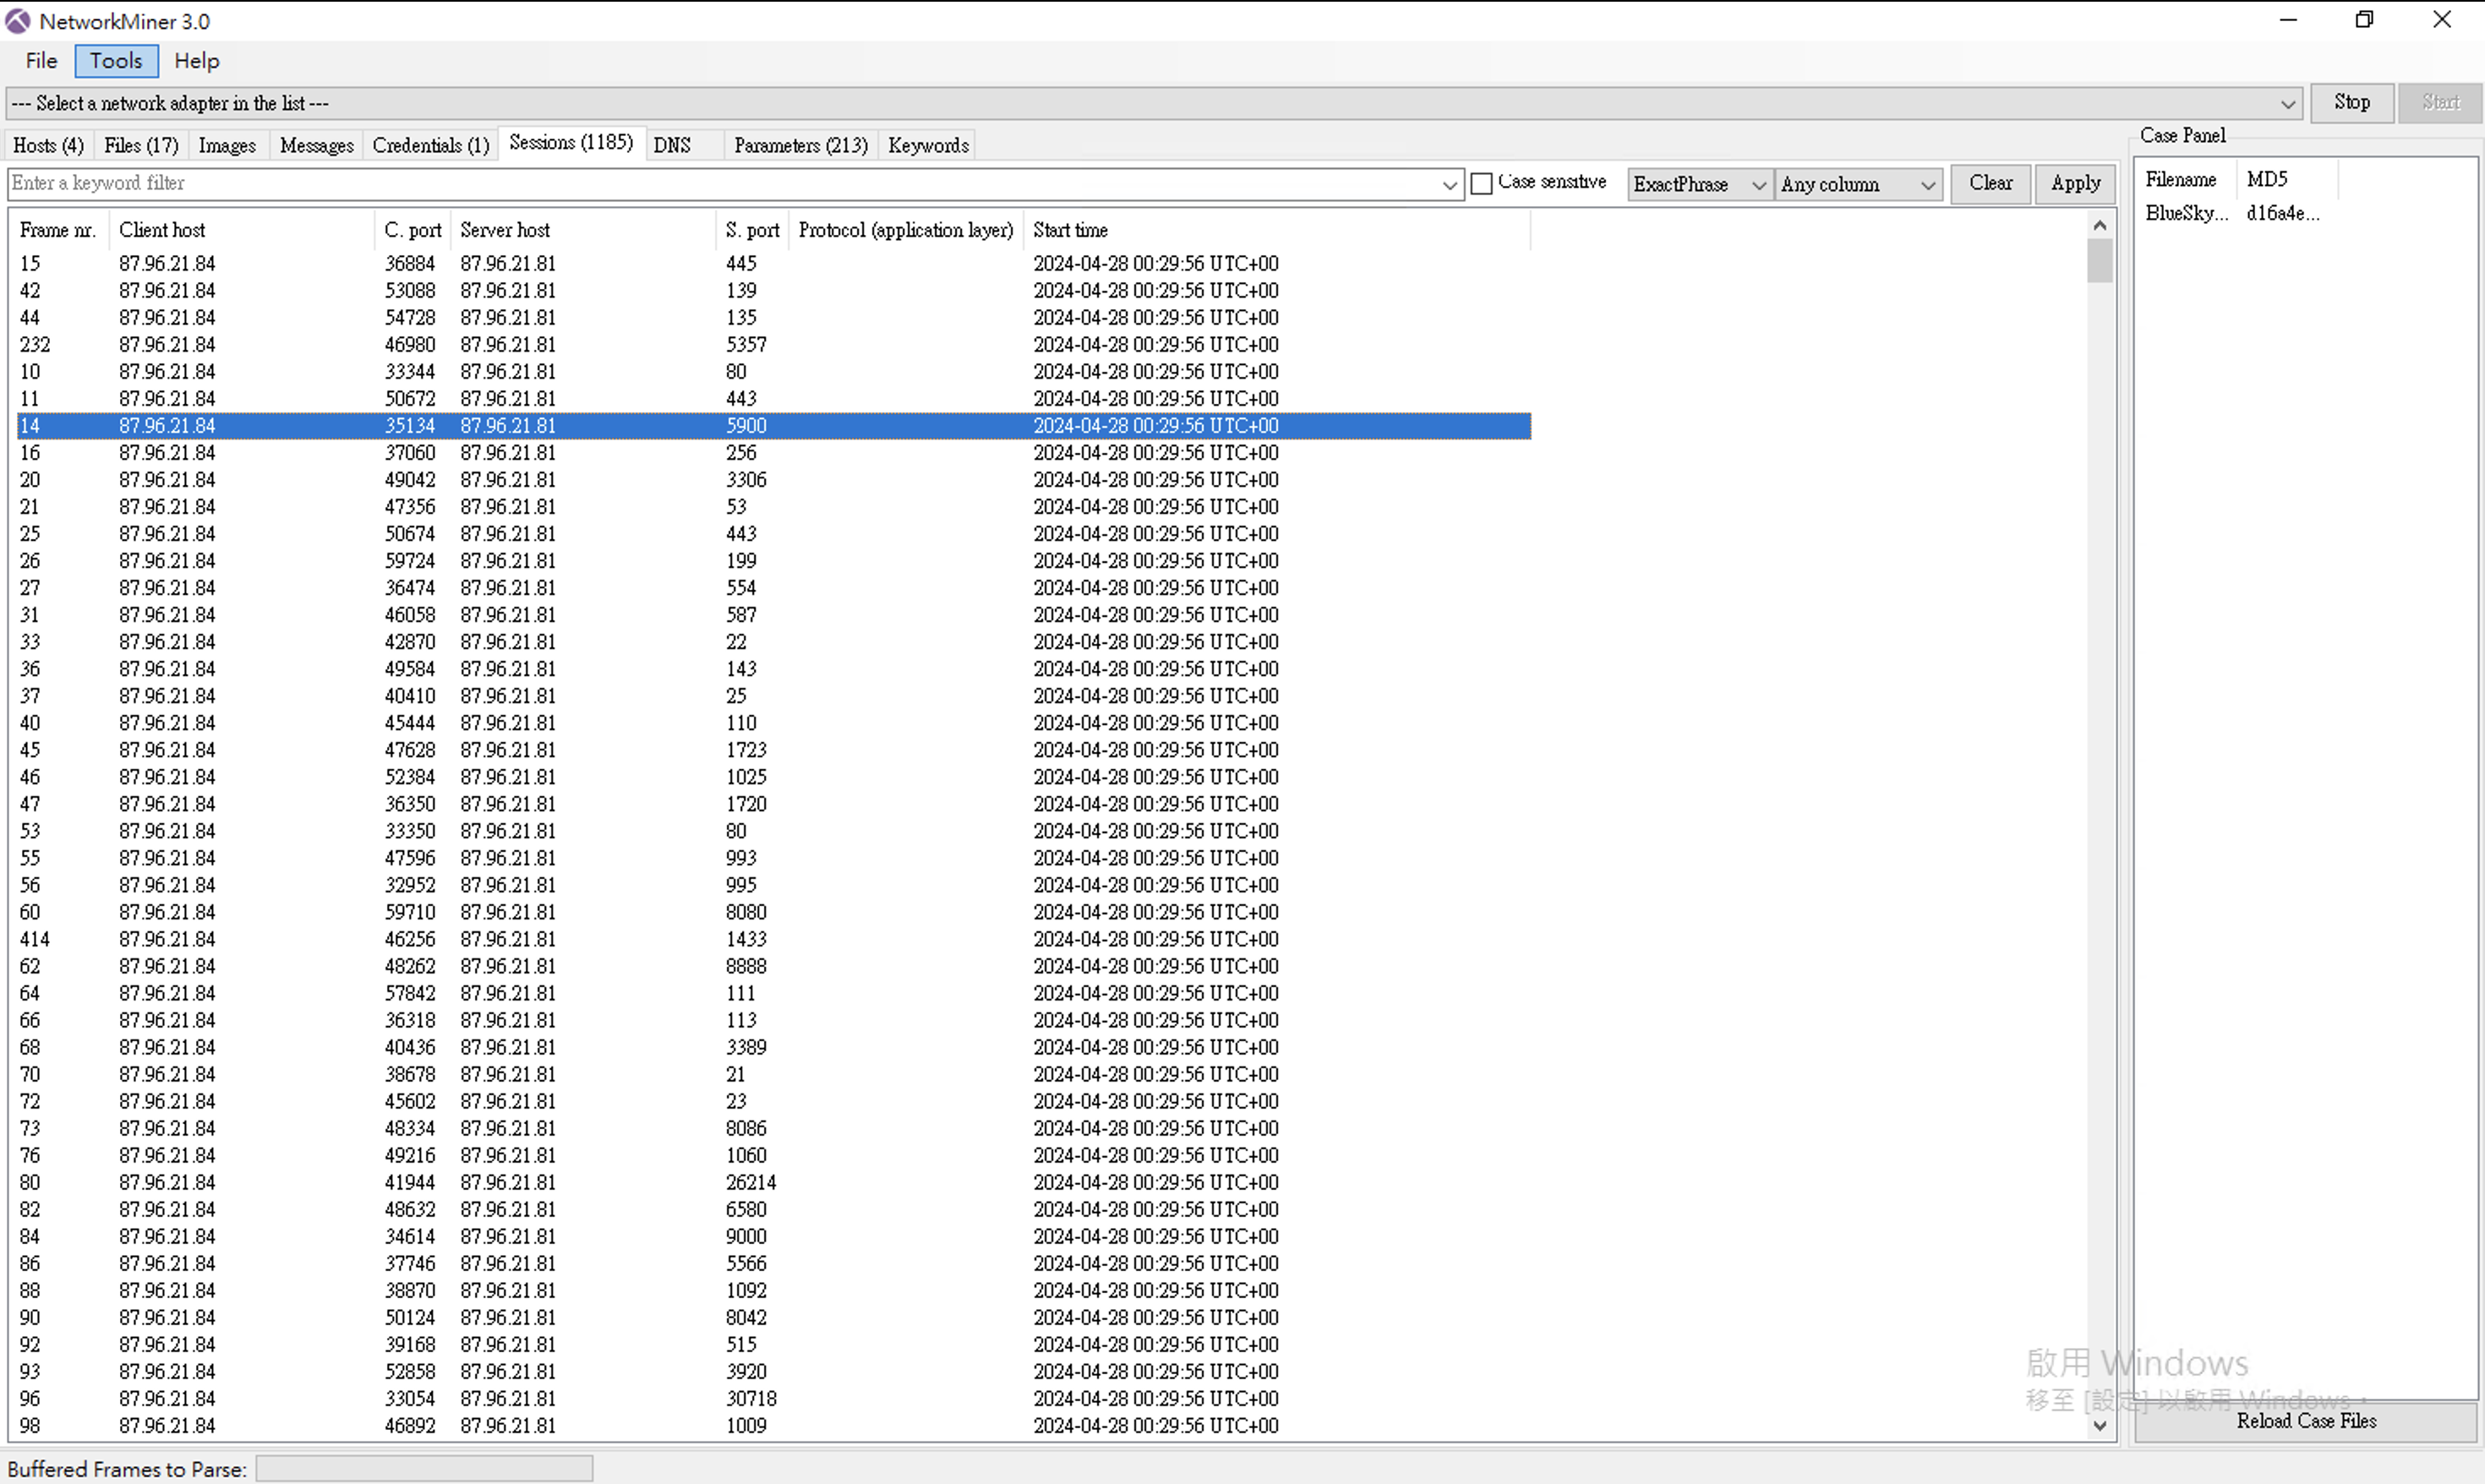Click the sessions list vertical scrollbar thumb
Screen dimensions: 2485x1484
coord(2099,262)
